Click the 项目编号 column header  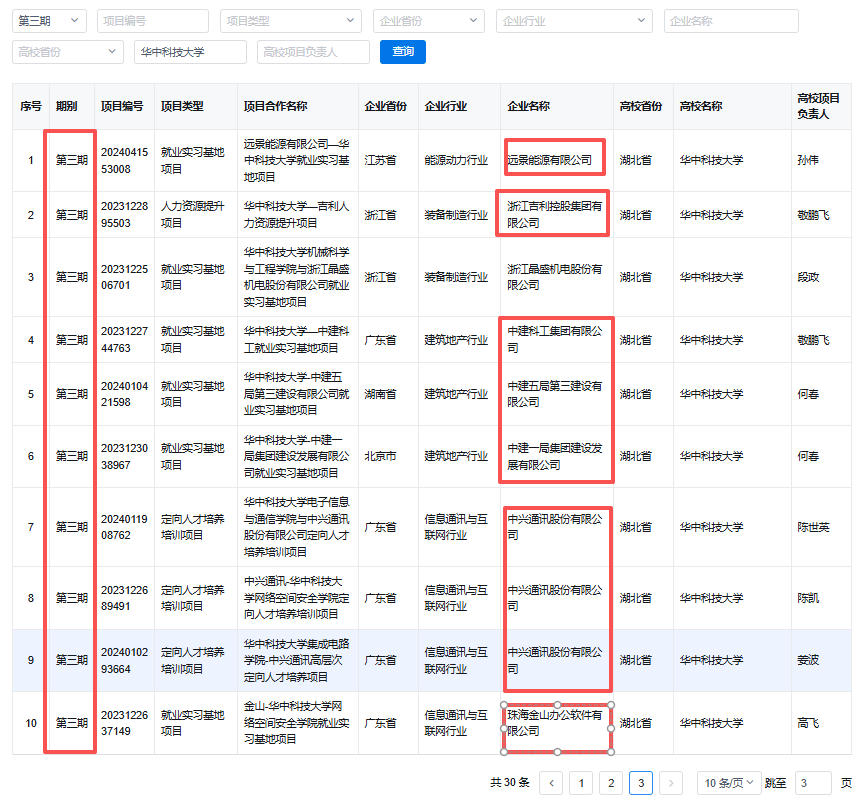[x=122, y=106]
